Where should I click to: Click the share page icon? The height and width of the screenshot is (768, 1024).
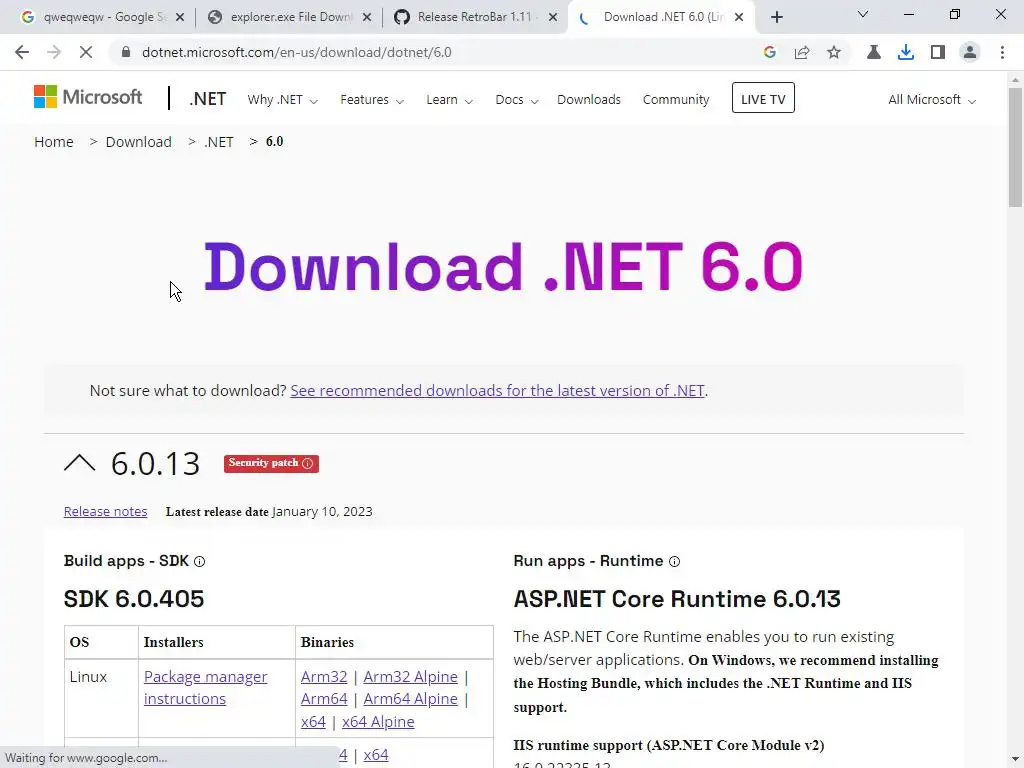click(x=802, y=52)
